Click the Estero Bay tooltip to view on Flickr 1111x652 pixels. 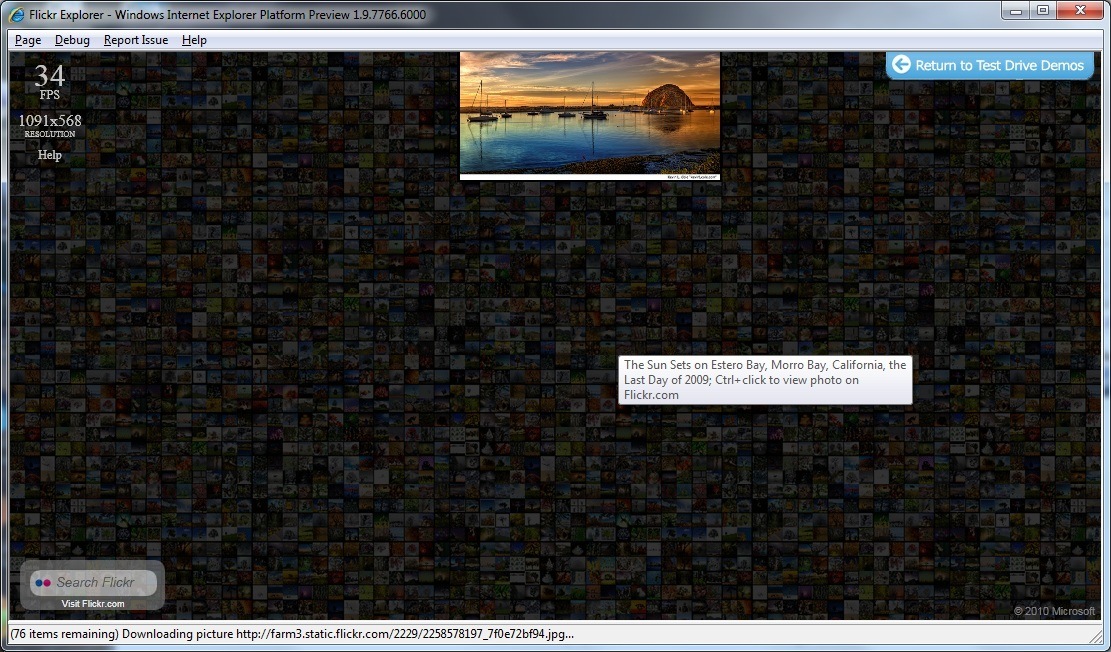(x=765, y=379)
